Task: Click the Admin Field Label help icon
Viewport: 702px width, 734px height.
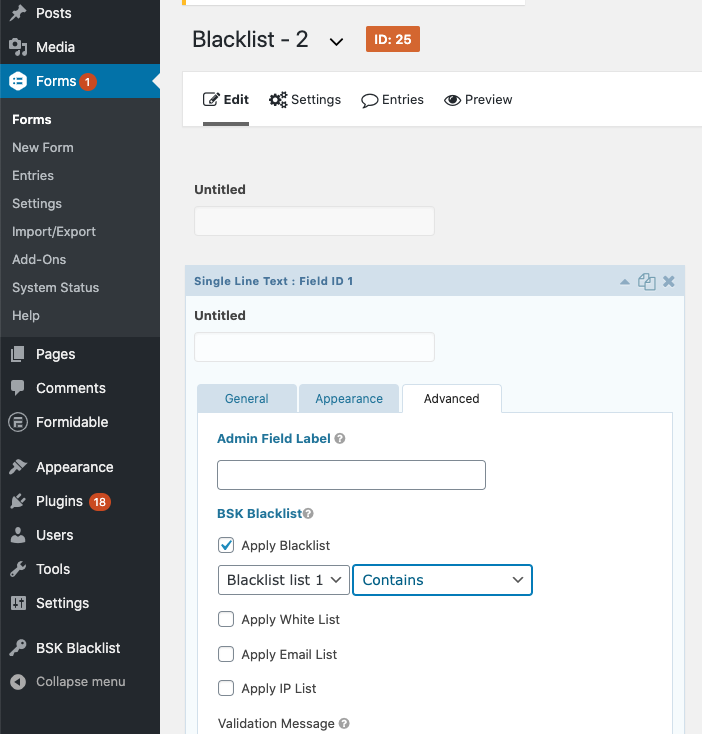Action: coord(340,439)
